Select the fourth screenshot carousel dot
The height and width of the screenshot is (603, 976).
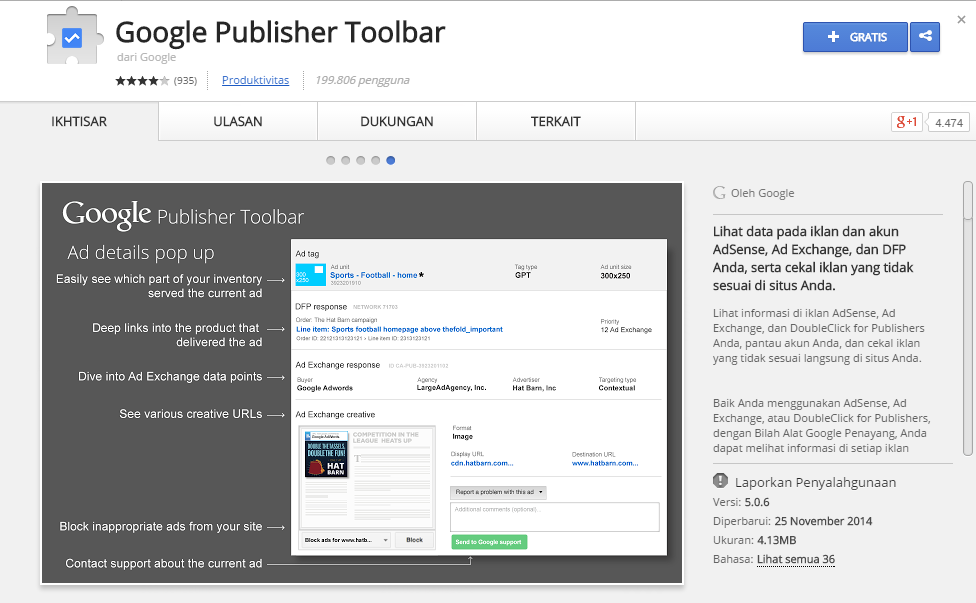pos(375,161)
